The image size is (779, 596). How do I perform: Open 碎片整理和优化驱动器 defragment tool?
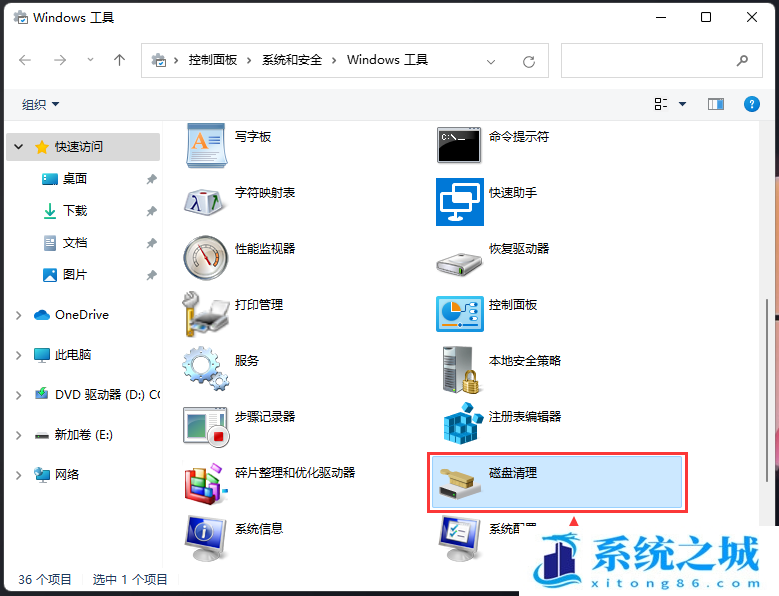tap(206, 482)
